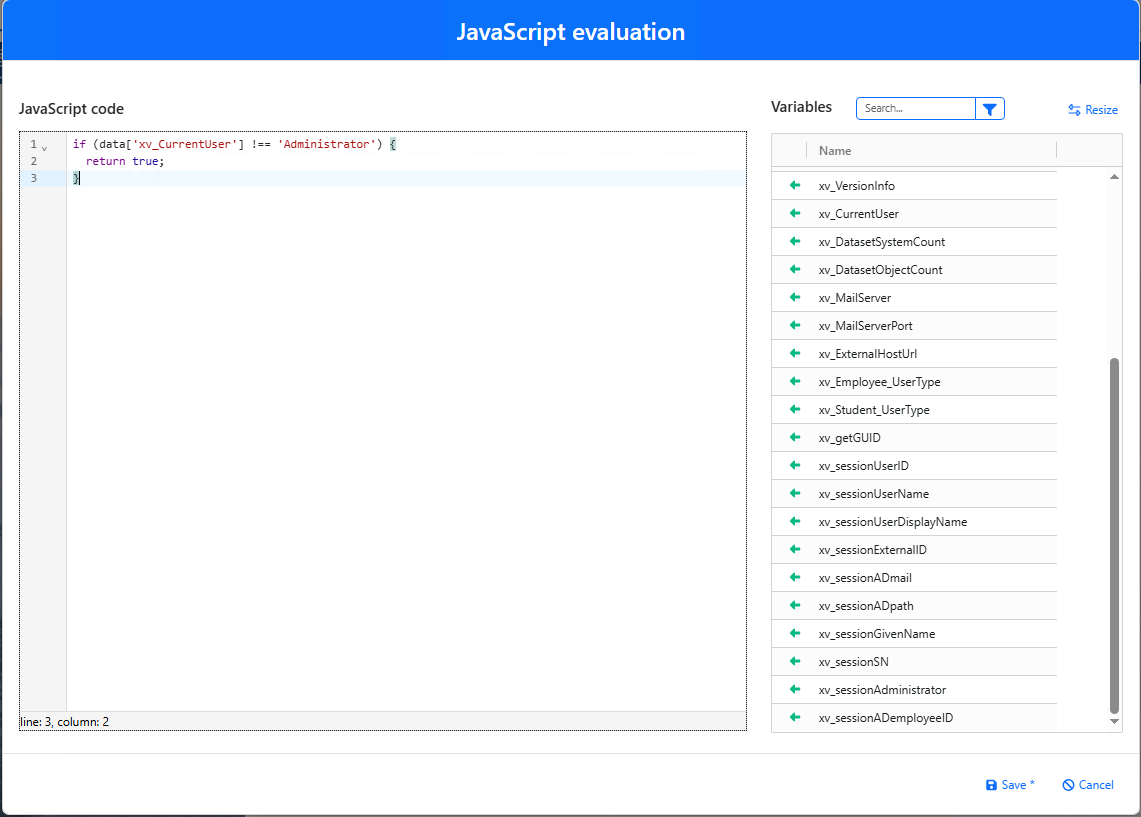Select the xv_getGUID variable name text
The image size is (1141, 817).
tap(849, 438)
